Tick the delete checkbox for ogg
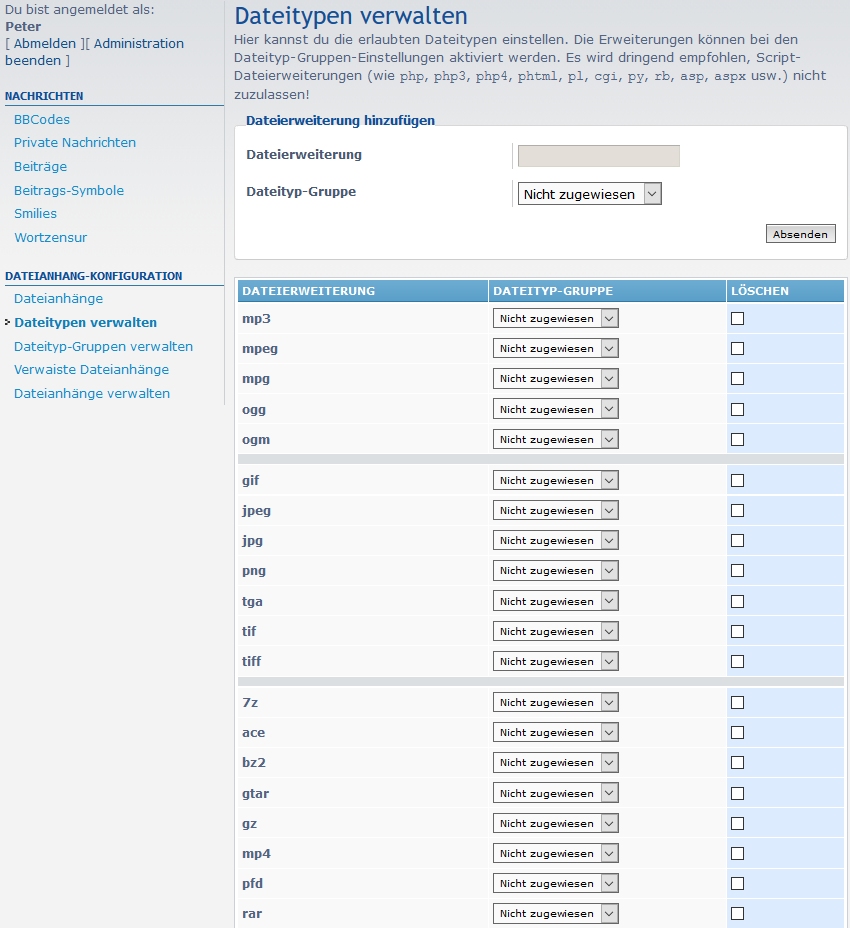This screenshot has height=928, width=850. (737, 409)
